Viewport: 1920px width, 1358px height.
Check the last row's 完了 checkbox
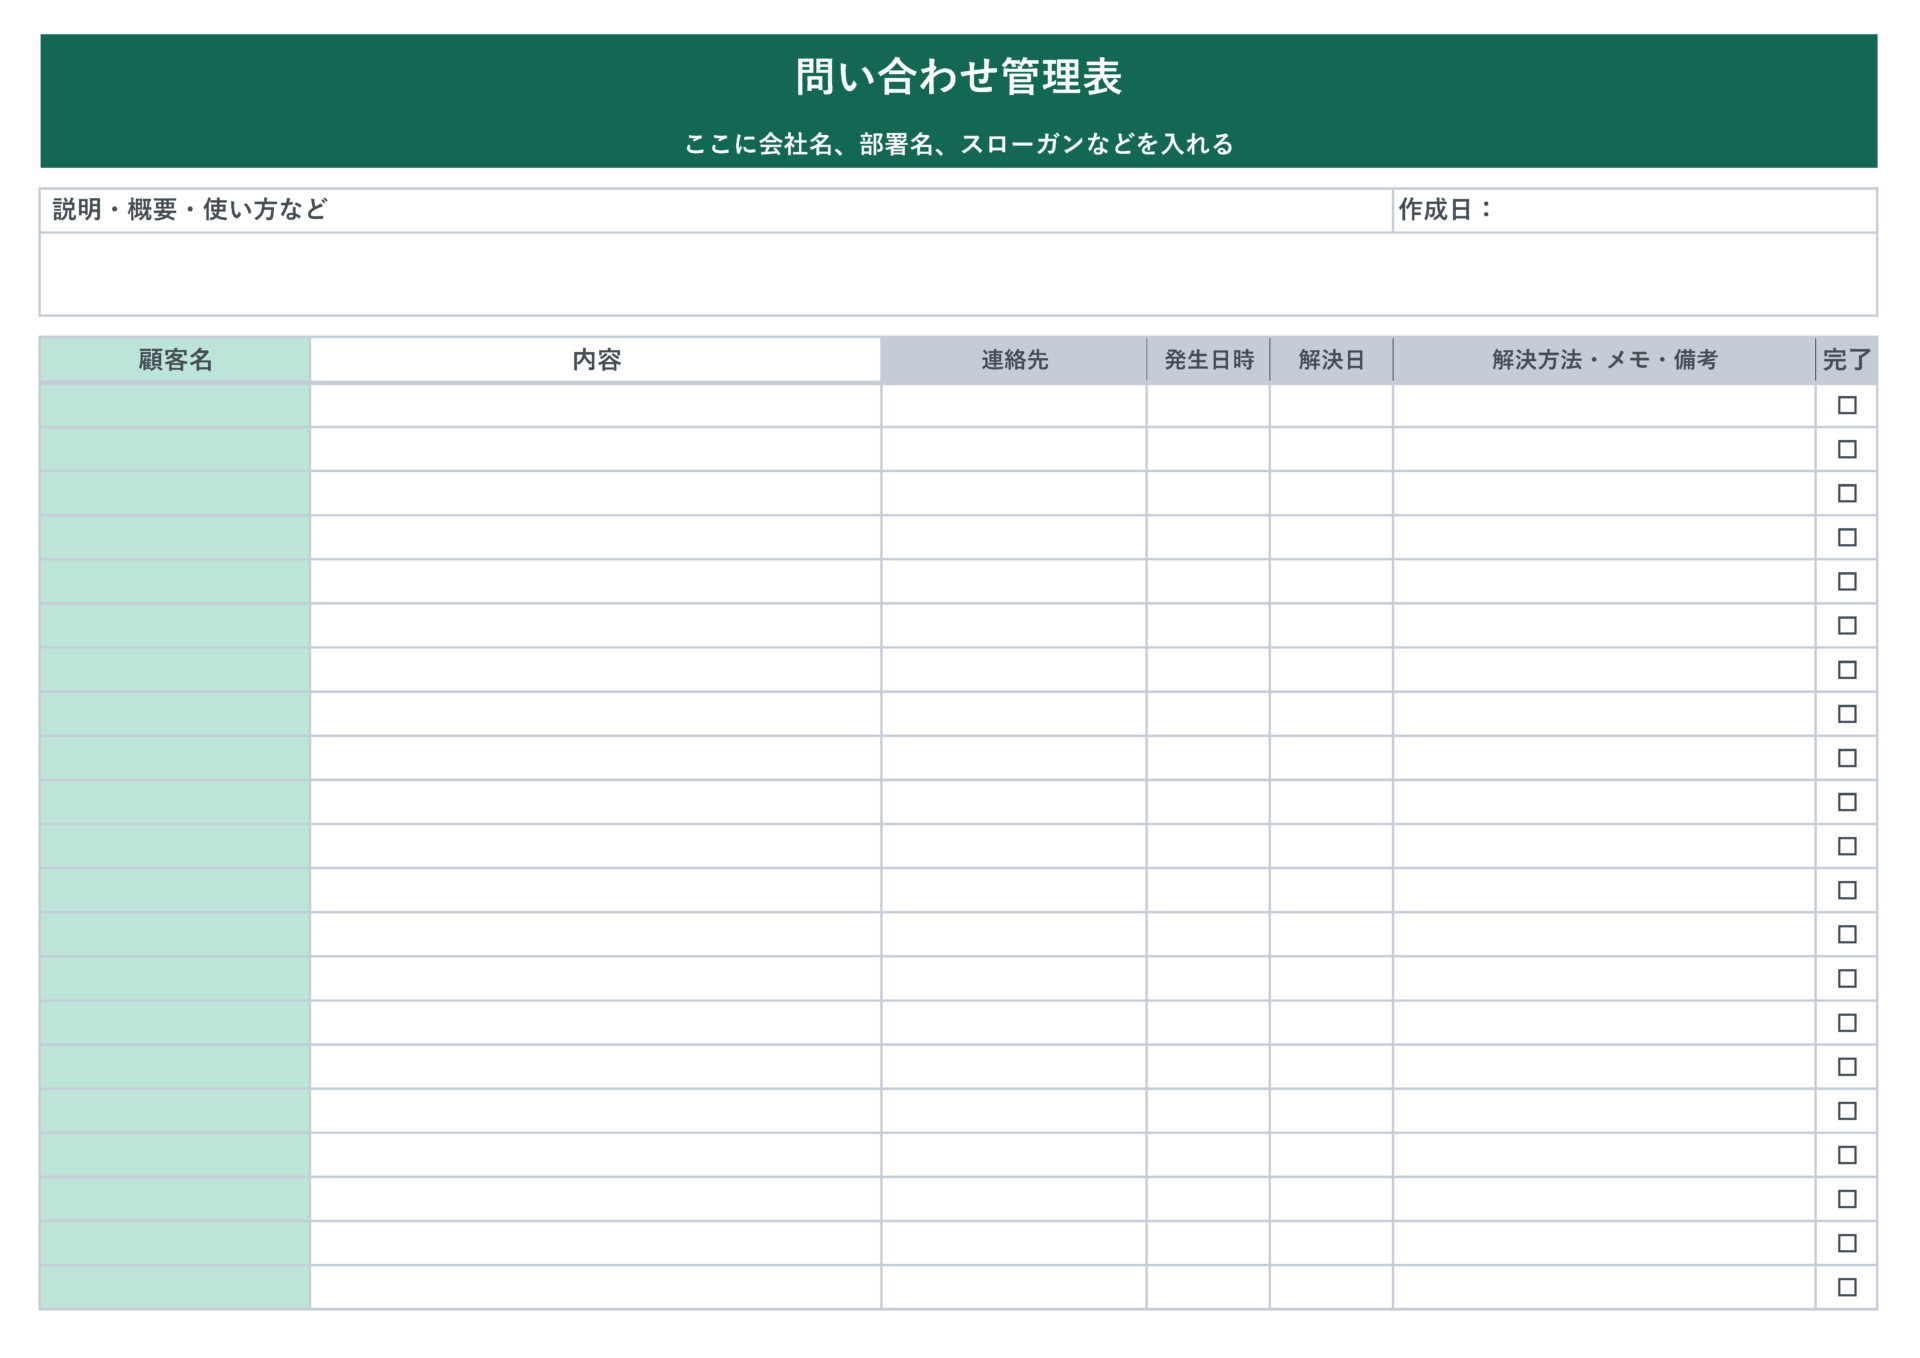click(x=1846, y=1287)
